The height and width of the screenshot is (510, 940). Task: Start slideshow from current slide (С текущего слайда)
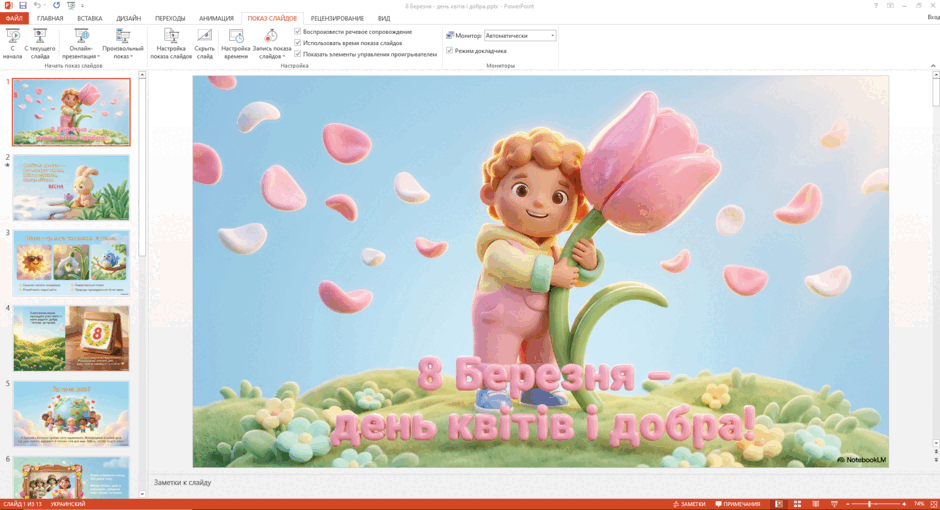[40, 44]
